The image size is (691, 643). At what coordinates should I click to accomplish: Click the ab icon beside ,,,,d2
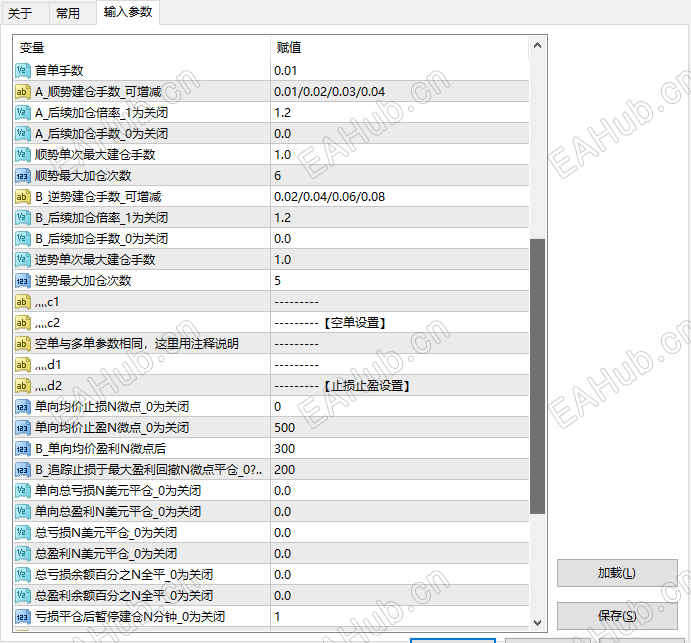click(x=22, y=386)
